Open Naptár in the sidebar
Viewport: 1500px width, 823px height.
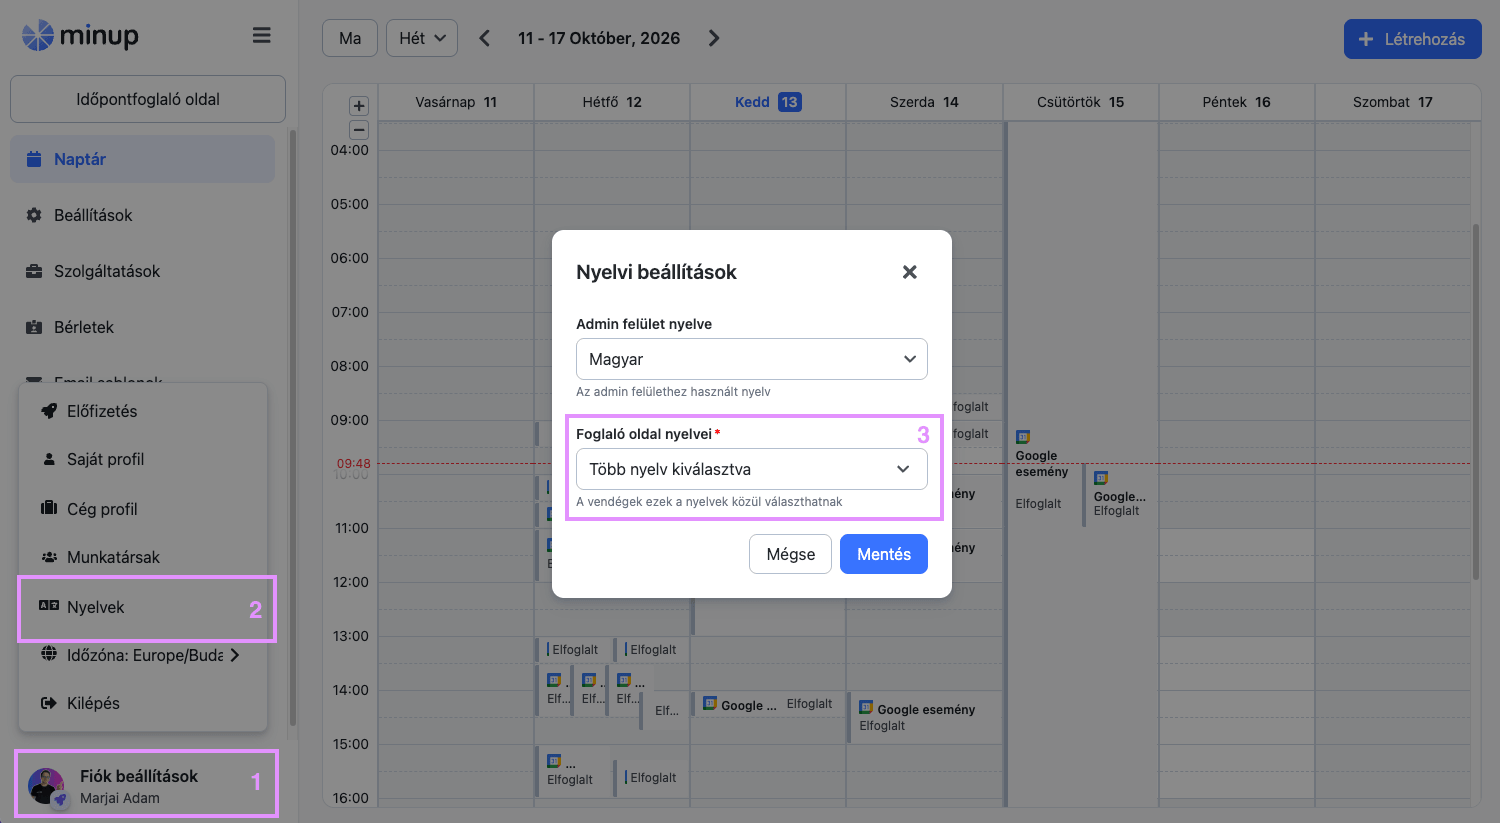[x=142, y=159]
